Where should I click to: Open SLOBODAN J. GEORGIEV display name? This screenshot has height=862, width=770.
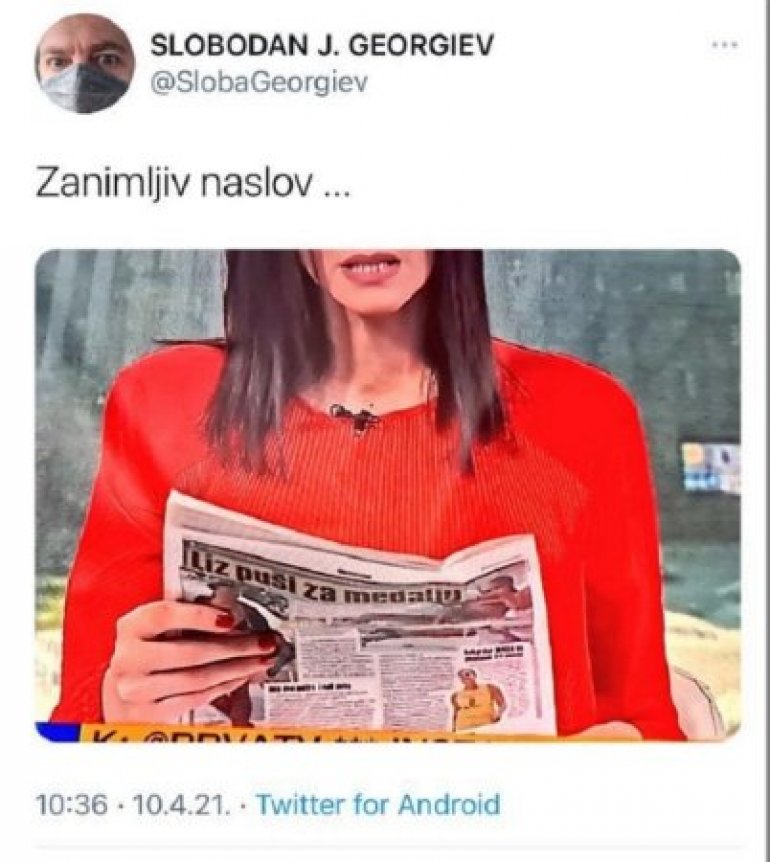pos(322,45)
